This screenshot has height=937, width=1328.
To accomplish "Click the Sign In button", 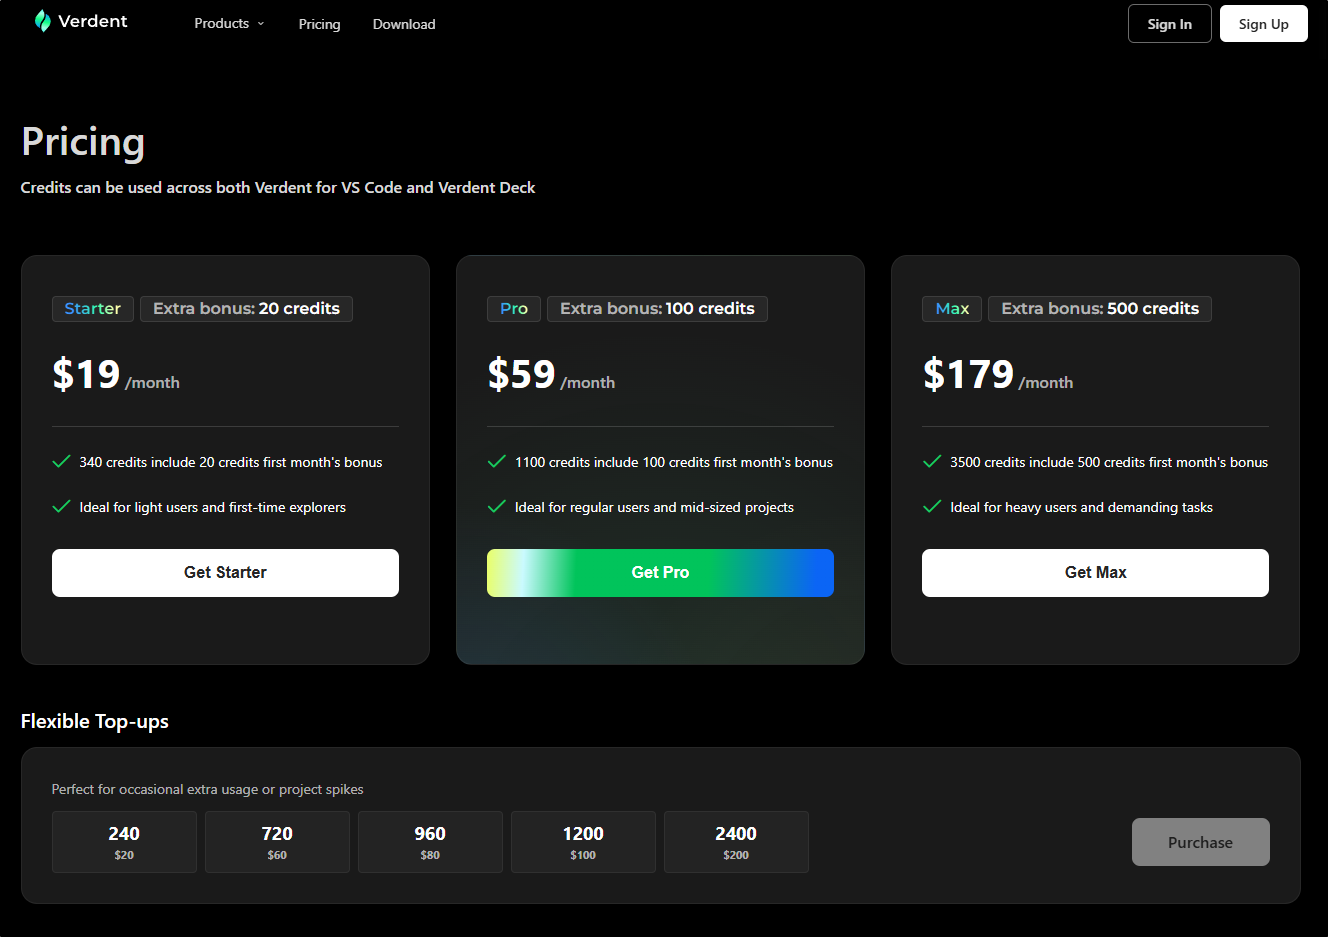I will pos(1169,24).
